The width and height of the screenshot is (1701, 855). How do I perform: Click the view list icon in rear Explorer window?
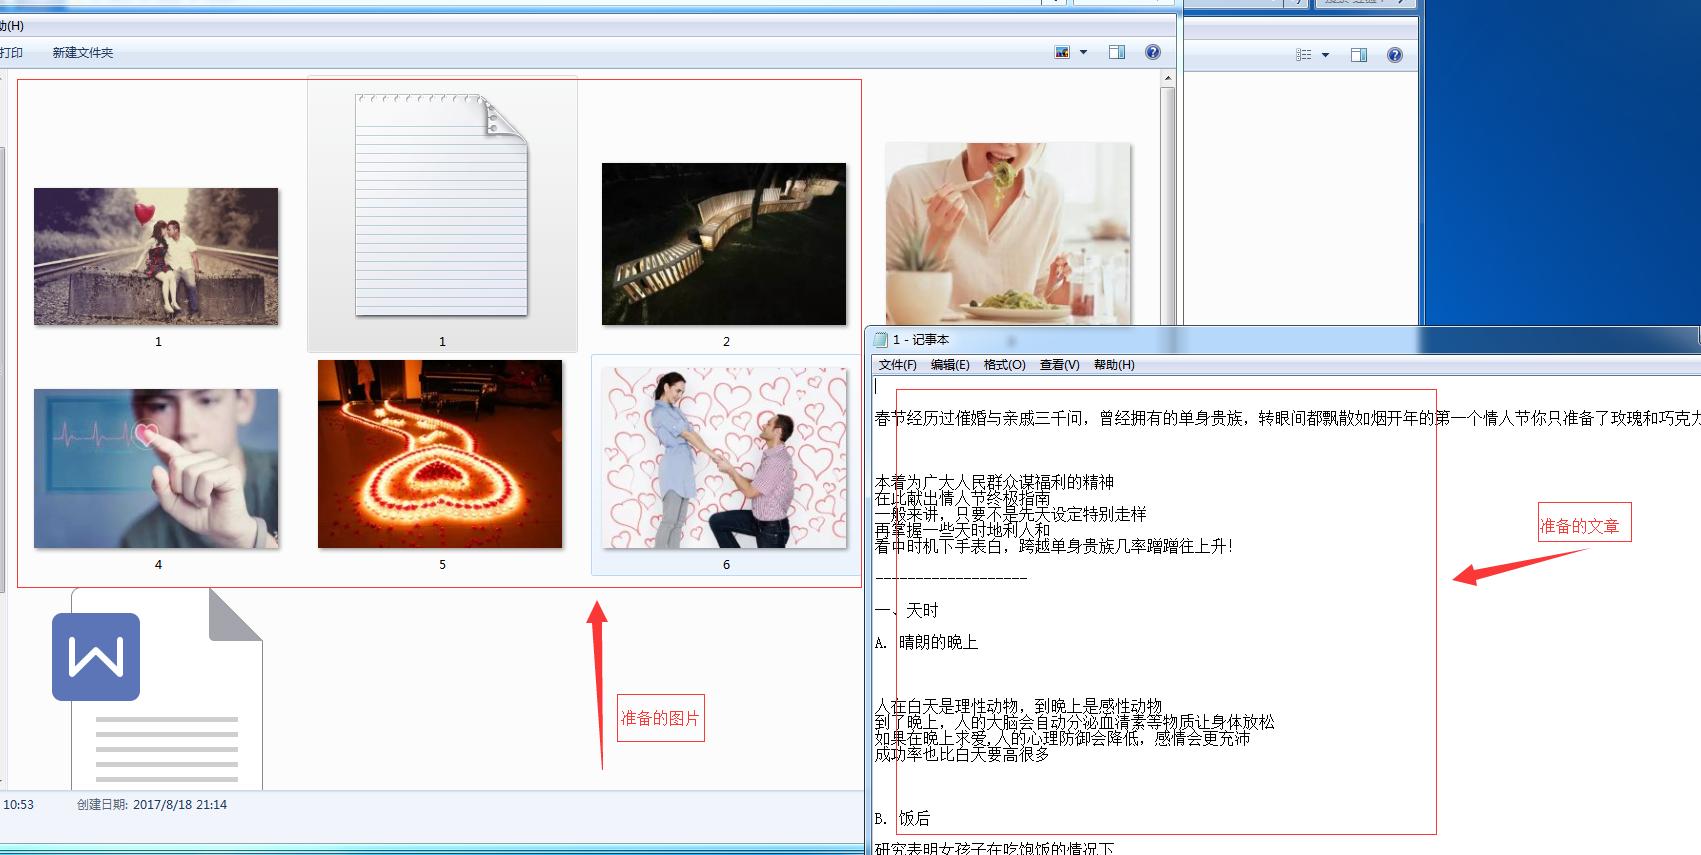[1304, 55]
